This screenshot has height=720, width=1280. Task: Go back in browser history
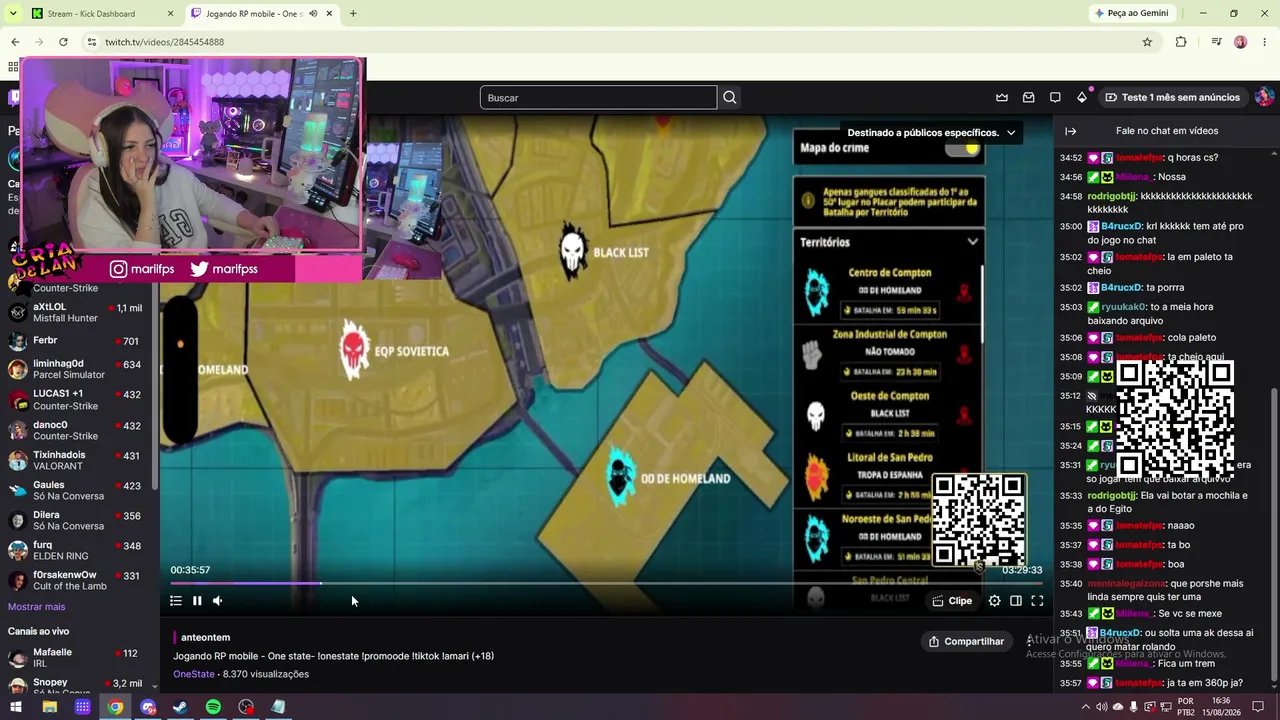pyautogui.click(x=15, y=42)
